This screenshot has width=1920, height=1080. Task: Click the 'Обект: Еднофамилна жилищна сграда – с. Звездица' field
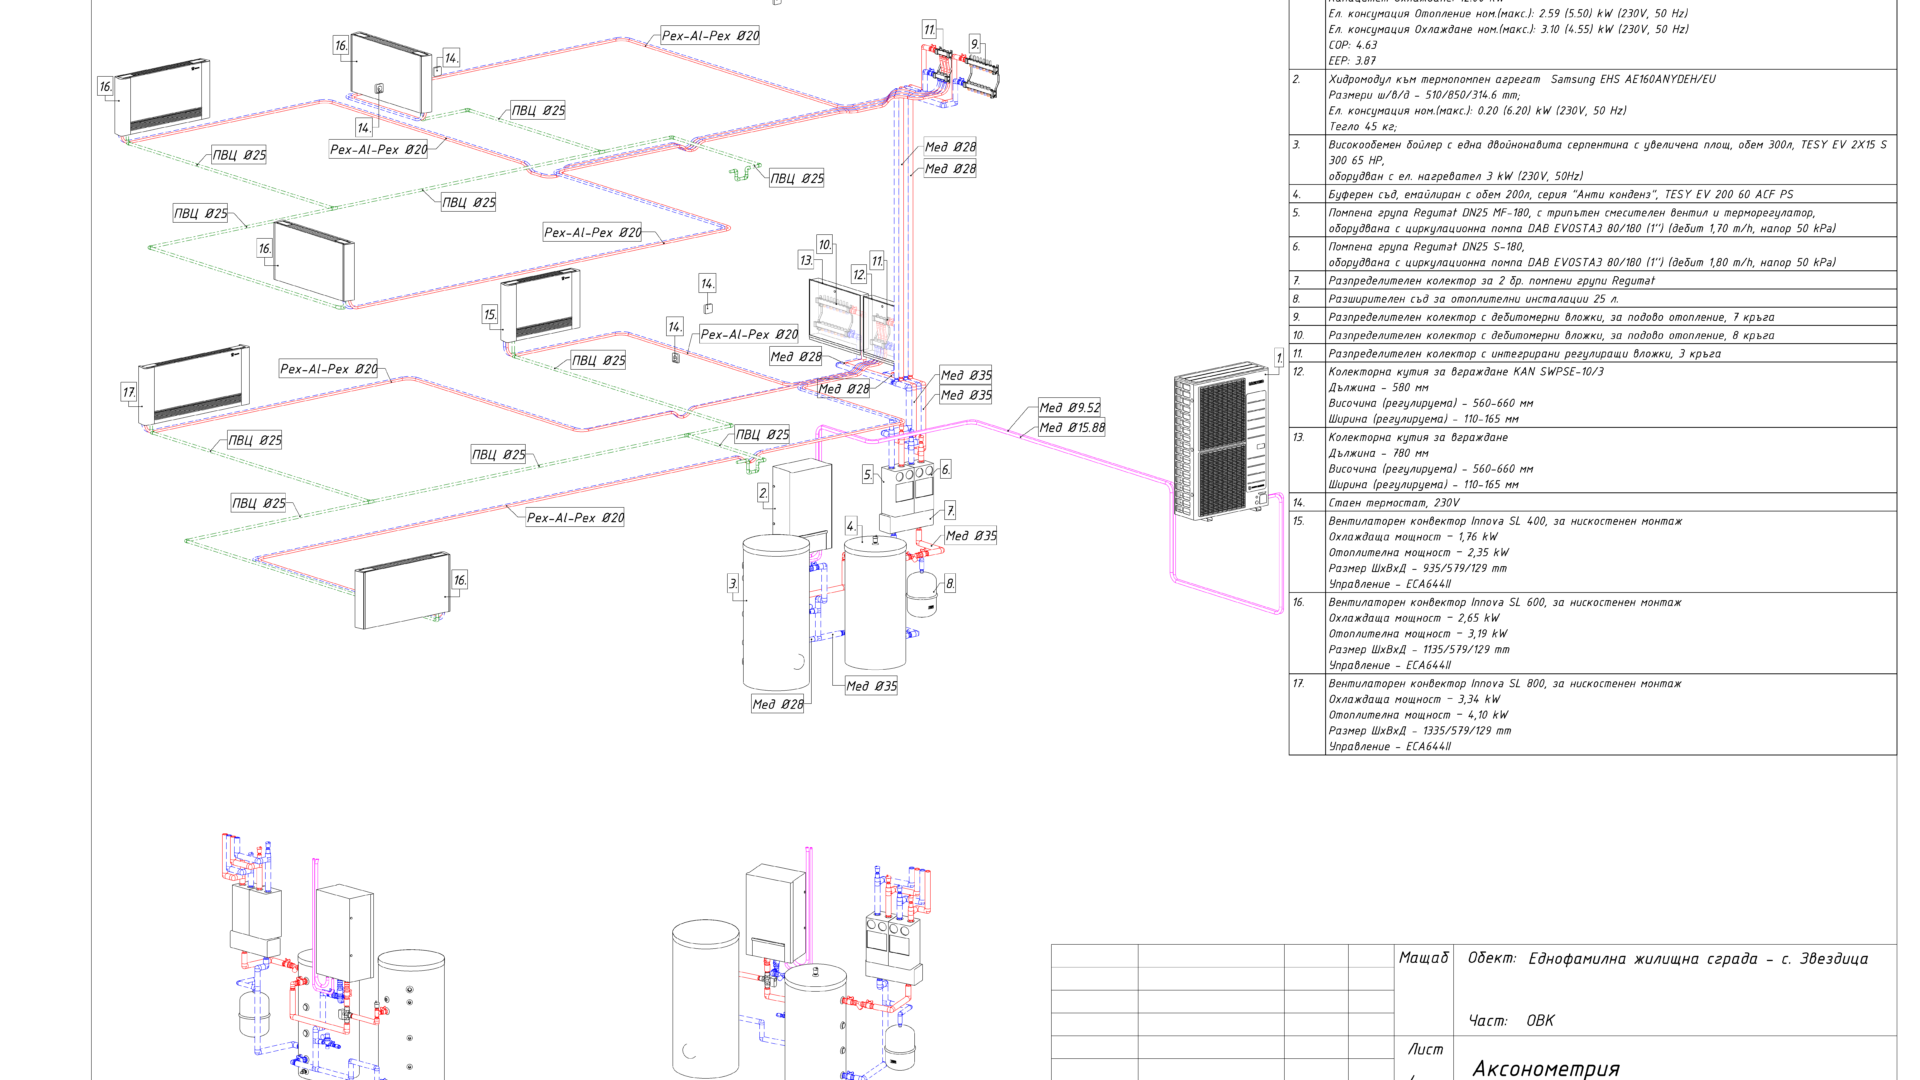[1668, 959]
